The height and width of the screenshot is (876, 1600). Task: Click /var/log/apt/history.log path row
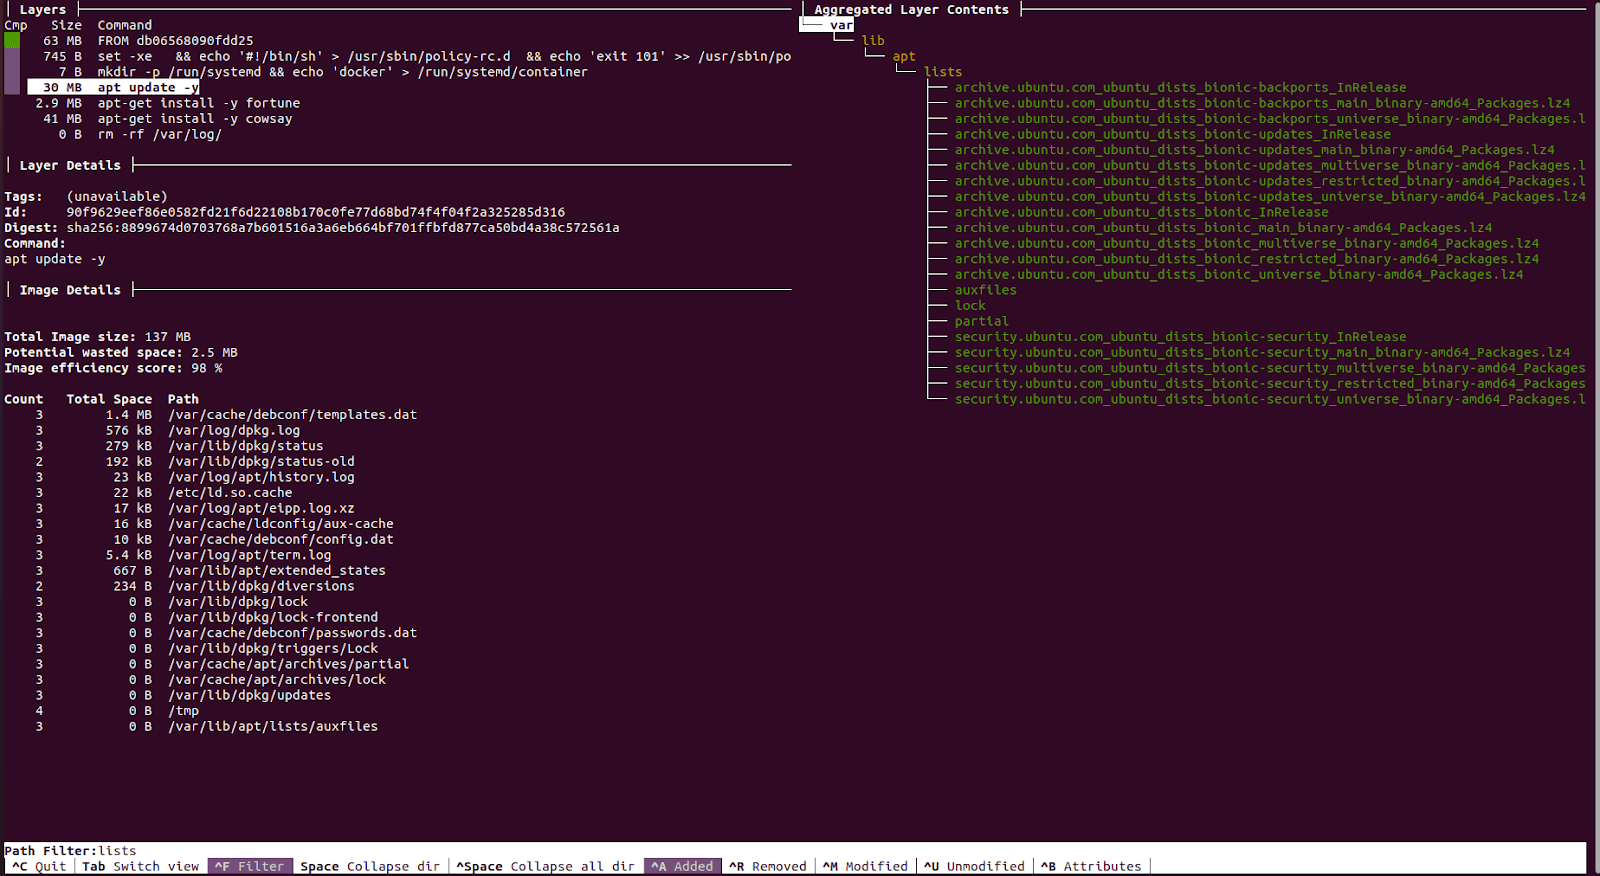[x=195, y=477]
